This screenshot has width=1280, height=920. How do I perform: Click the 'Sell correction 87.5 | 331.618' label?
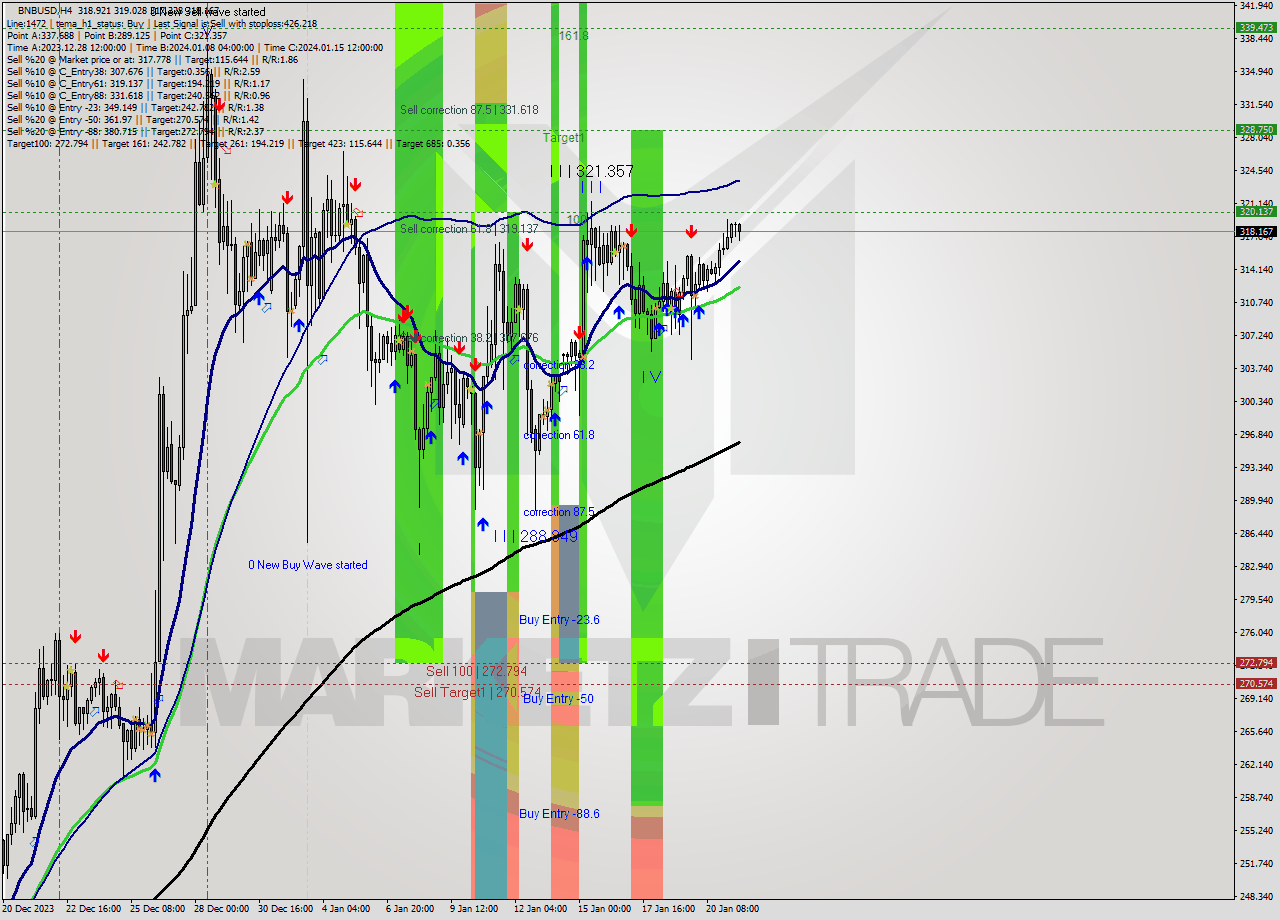pos(469,110)
